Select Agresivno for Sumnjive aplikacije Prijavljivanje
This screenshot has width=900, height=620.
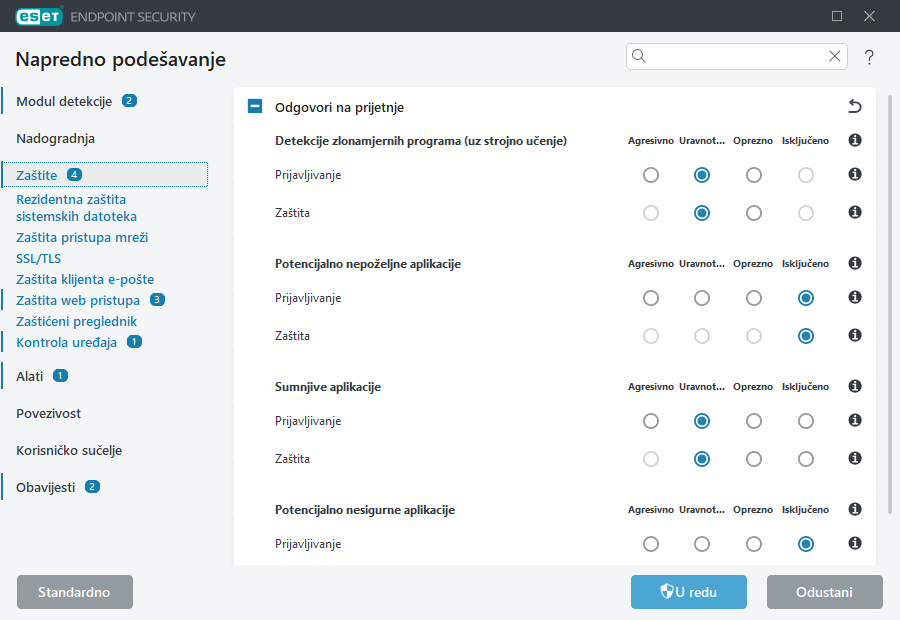point(651,421)
